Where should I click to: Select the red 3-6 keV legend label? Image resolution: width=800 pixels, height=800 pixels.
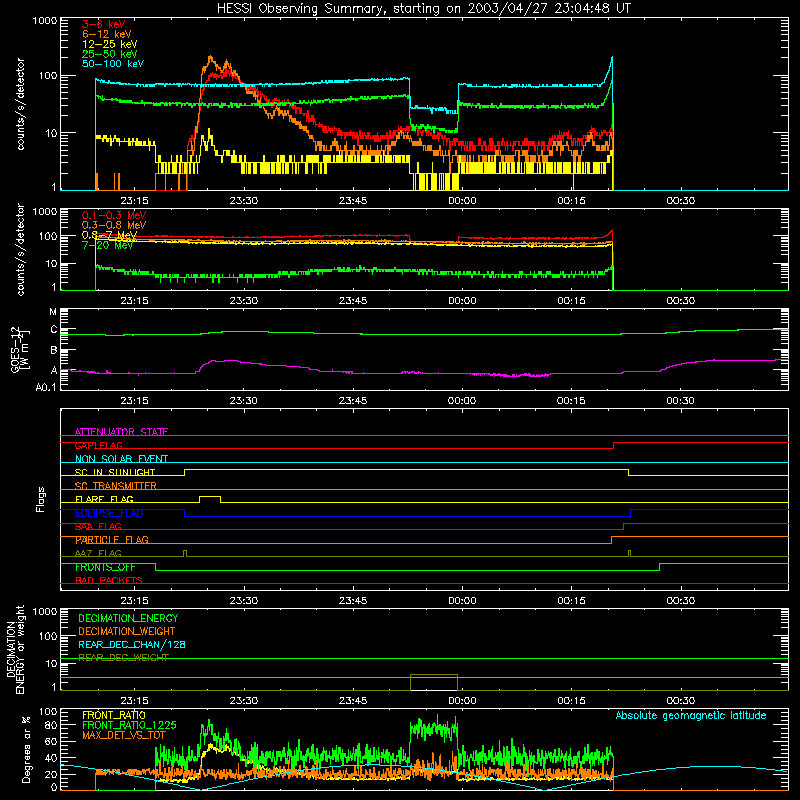(104, 24)
